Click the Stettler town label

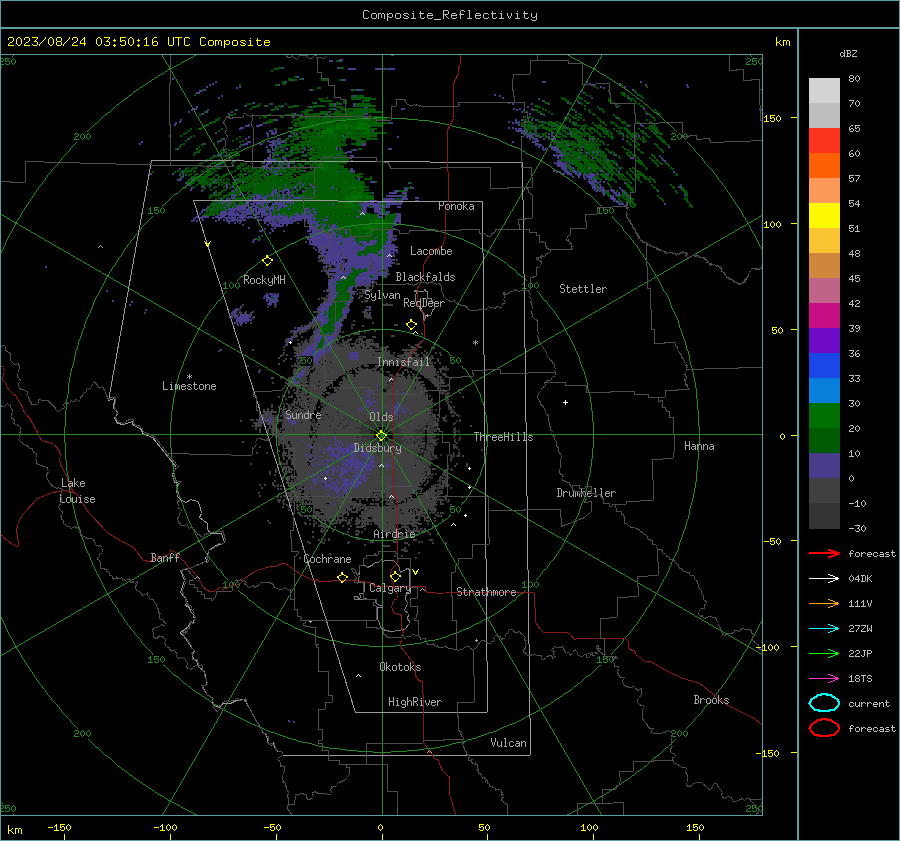coord(583,289)
